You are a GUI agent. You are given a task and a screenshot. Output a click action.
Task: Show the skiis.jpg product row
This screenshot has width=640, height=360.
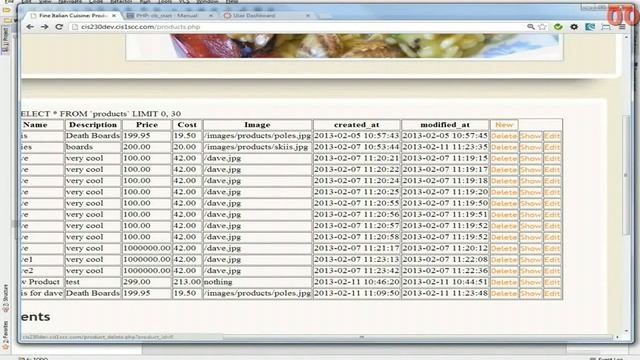coord(531,147)
